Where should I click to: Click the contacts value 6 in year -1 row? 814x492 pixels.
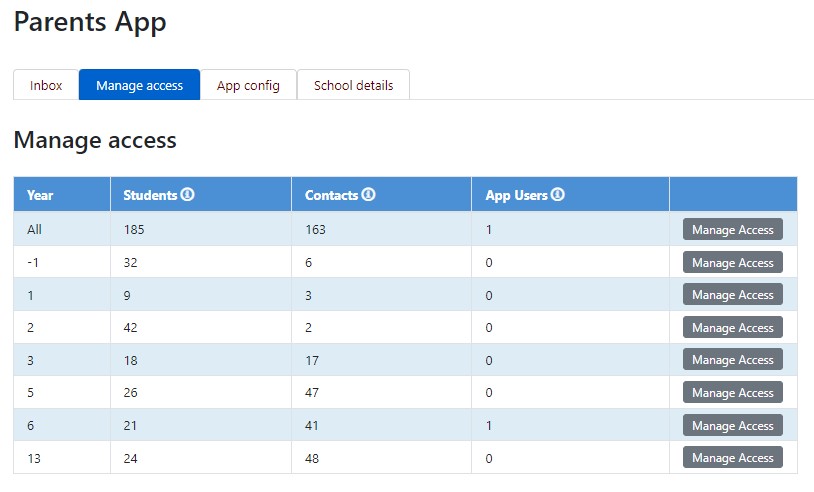click(308, 263)
